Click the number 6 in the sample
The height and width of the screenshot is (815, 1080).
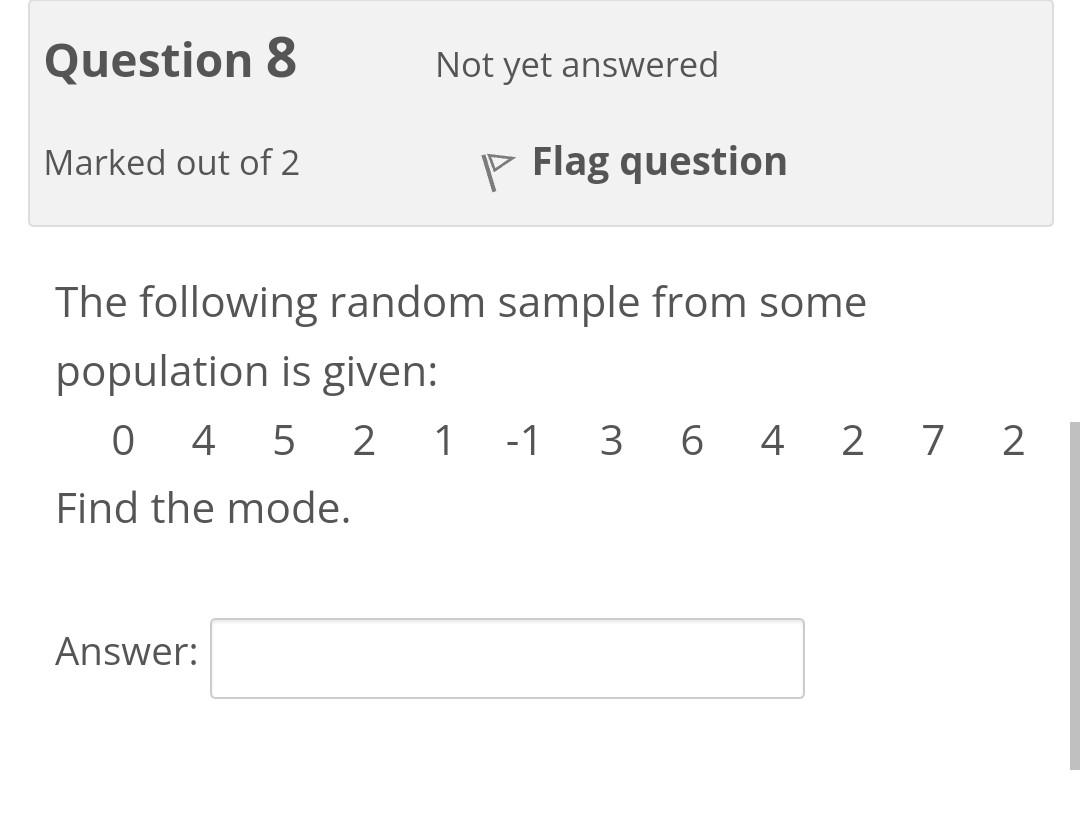point(692,439)
